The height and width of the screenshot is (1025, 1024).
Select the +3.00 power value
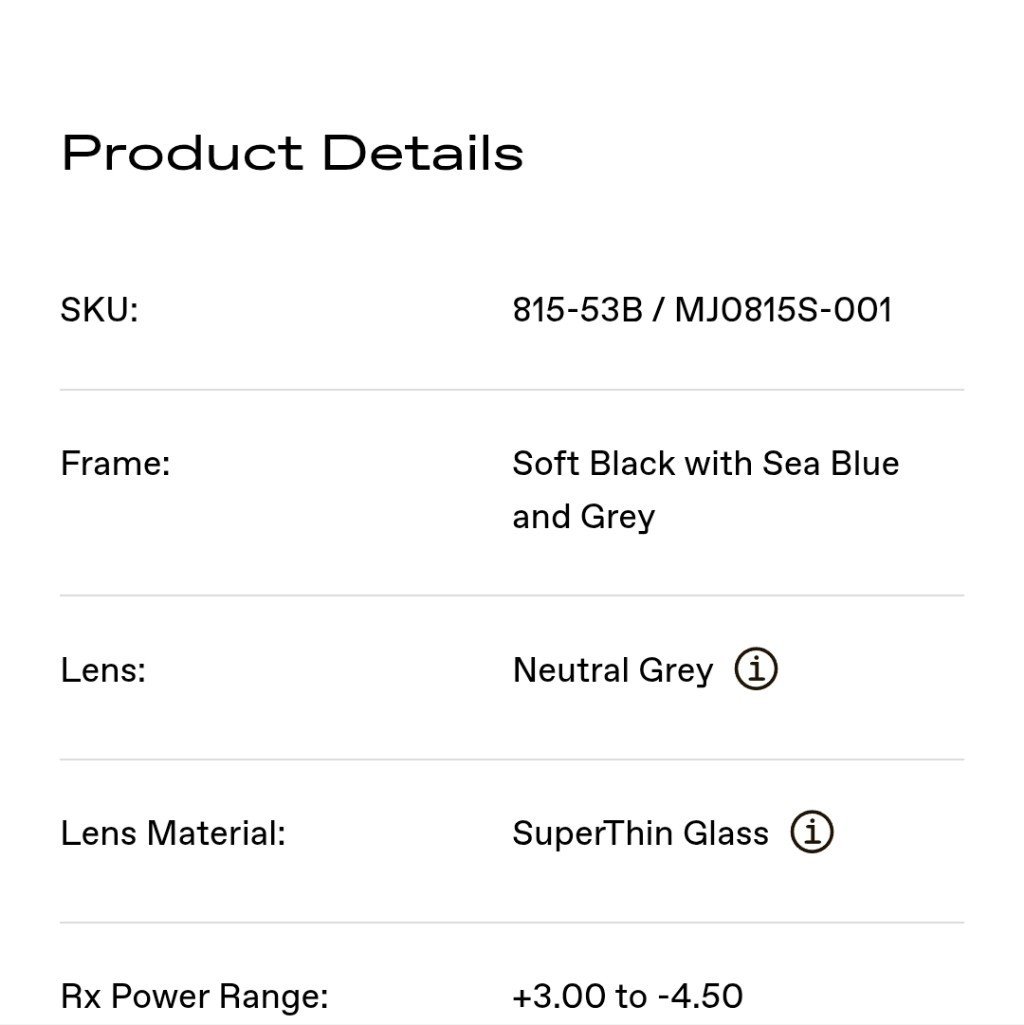click(x=559, y=996)
